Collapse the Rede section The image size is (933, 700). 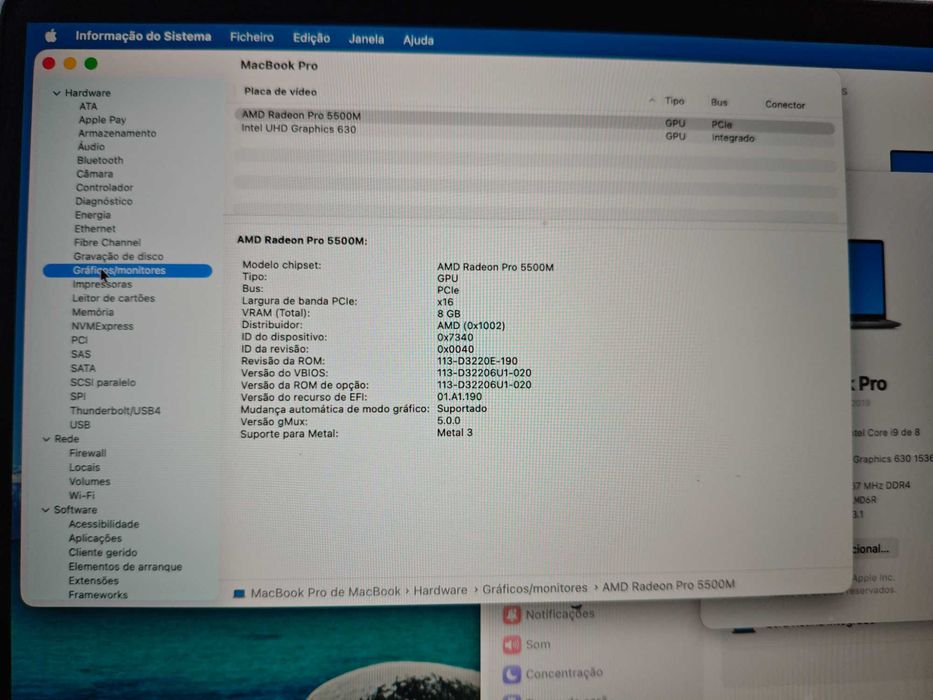pyautogui.click(x=46, y=439)
